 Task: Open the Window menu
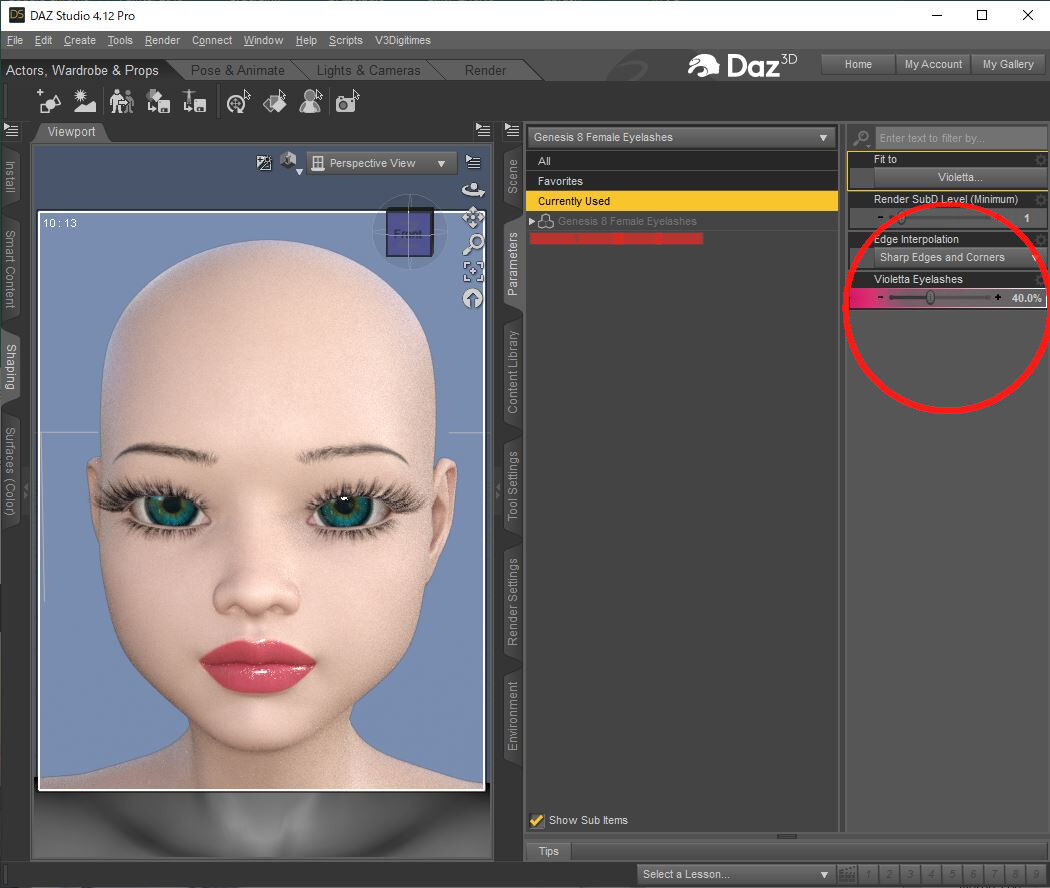(x=263, y=40)
